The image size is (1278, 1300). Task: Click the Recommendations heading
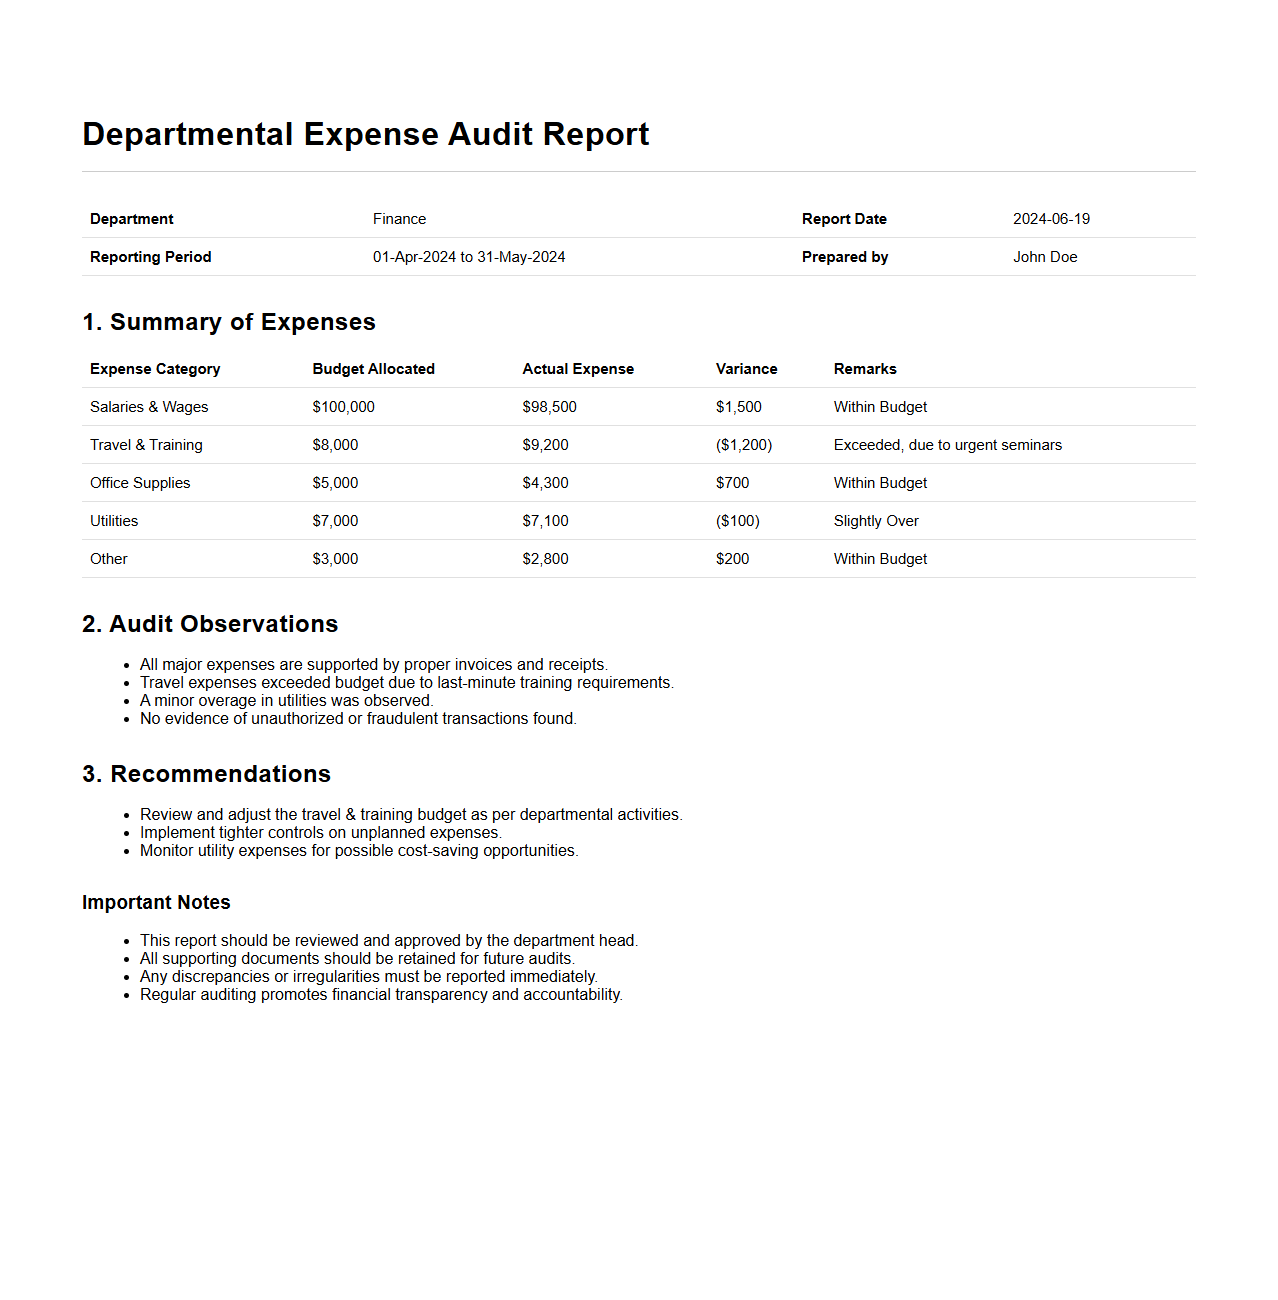(206, 774)
